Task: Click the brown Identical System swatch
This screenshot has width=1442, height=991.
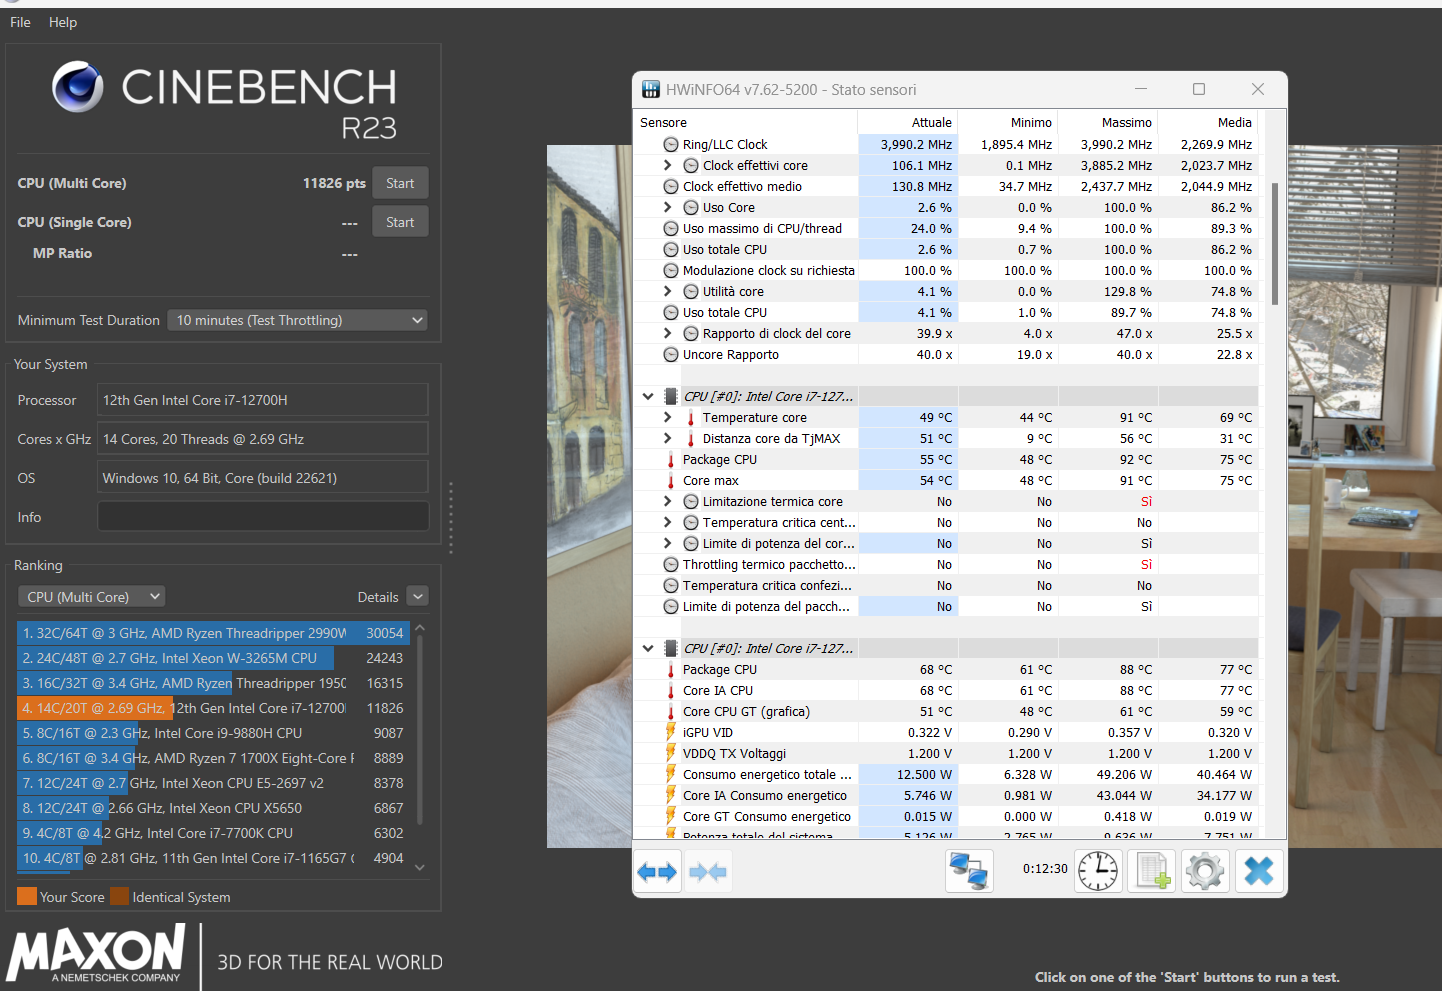Action: (x=119, y=896)
